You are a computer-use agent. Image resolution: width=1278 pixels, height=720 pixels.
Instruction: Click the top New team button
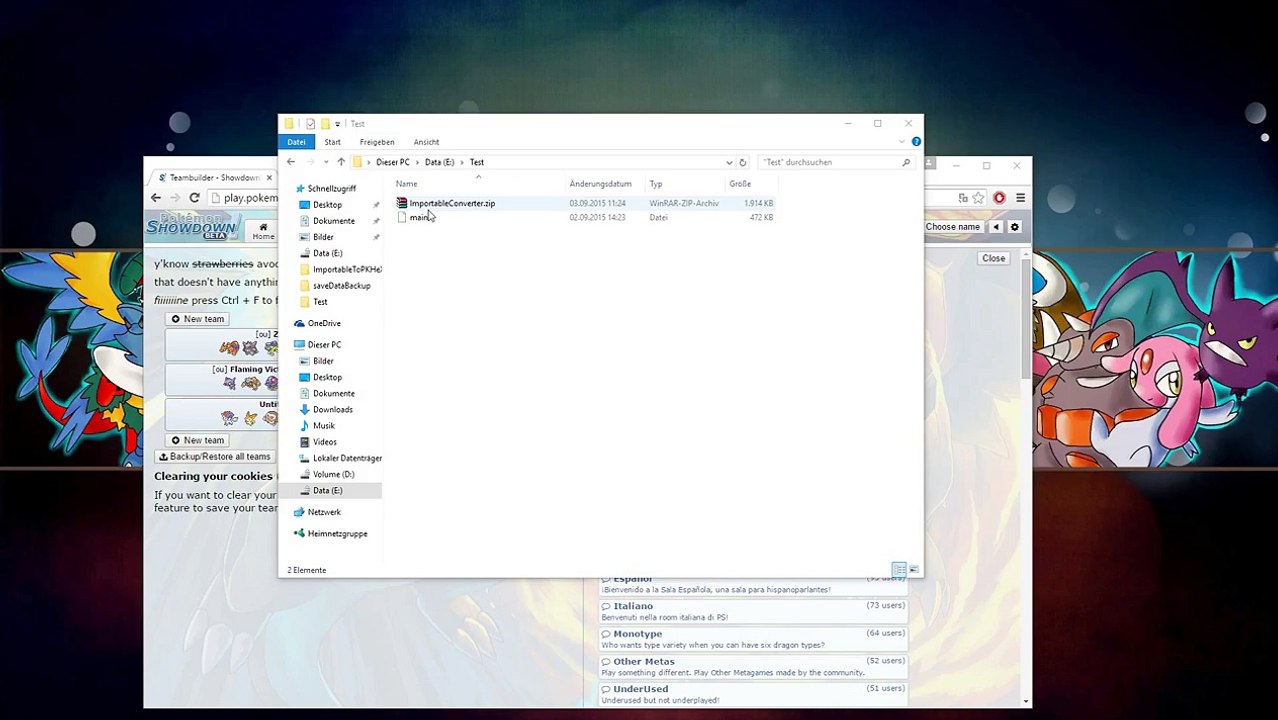tap(197, 319)
